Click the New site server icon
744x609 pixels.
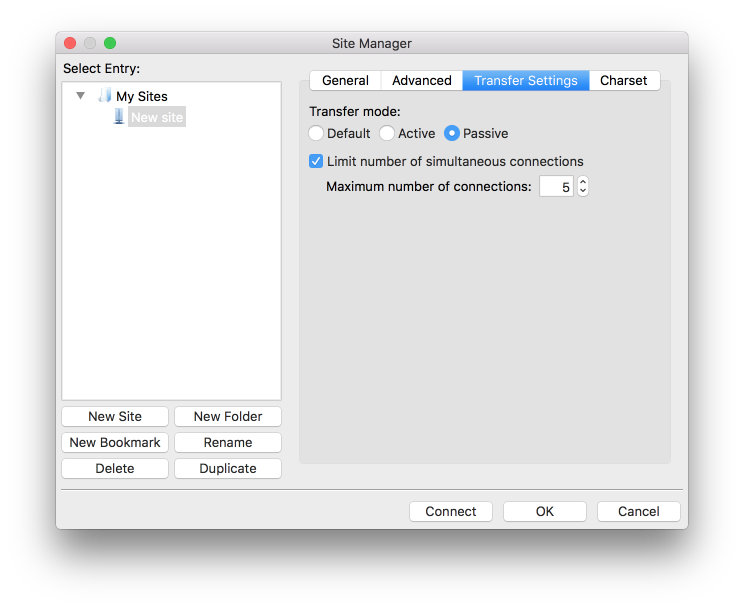click(119, 117)
